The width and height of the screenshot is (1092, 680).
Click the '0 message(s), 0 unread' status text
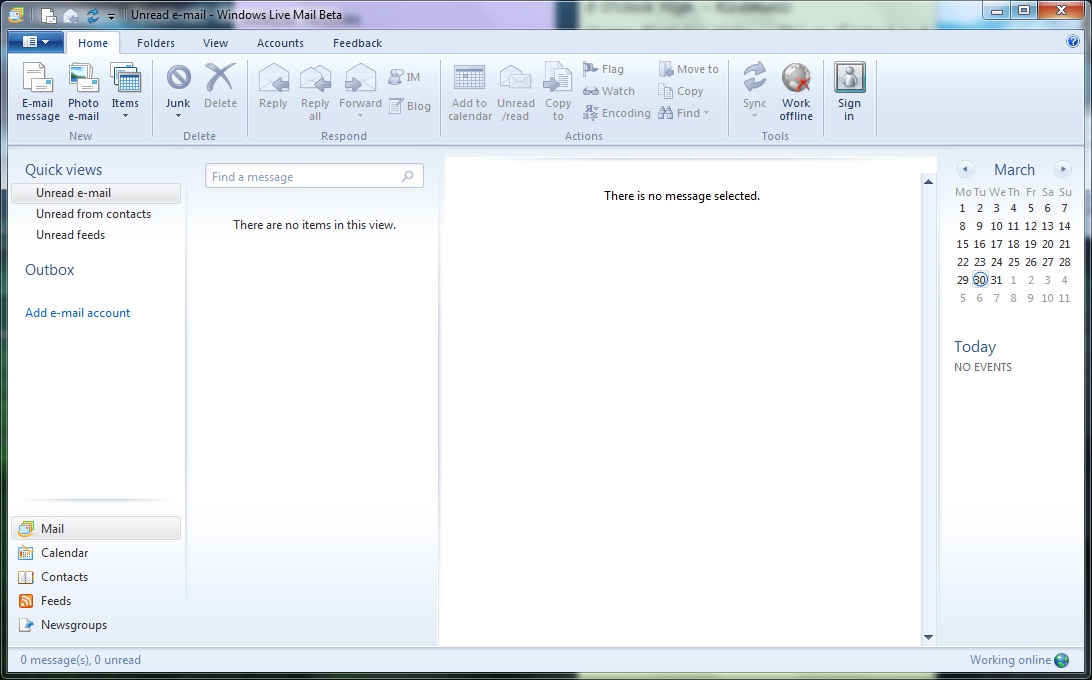pyautogui.click(x=81, y=660)
